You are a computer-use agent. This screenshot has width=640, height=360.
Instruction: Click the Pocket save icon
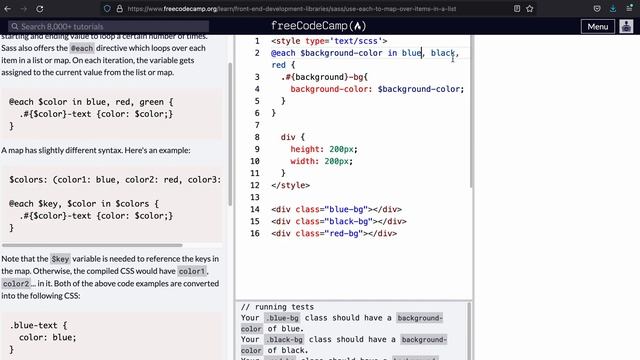click(597, 9)
